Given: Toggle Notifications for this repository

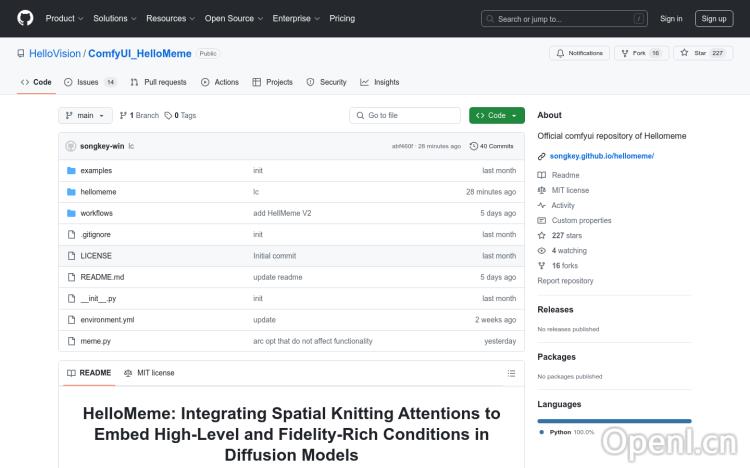Looking at the screenshot, I should [579, 53].
